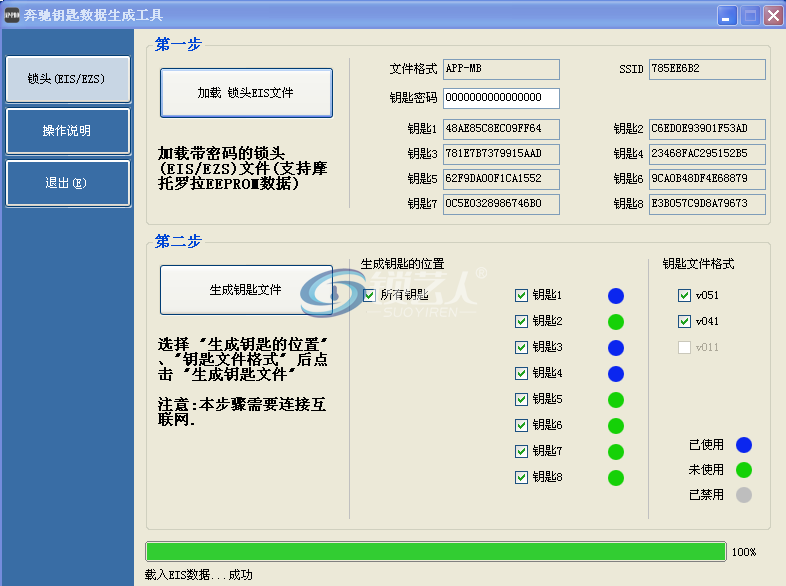Viewport: 786px width, 586px height.
Task: Click the gray 已禁用 legend dot
Action: pyautogui.click(x=744, y=495)
